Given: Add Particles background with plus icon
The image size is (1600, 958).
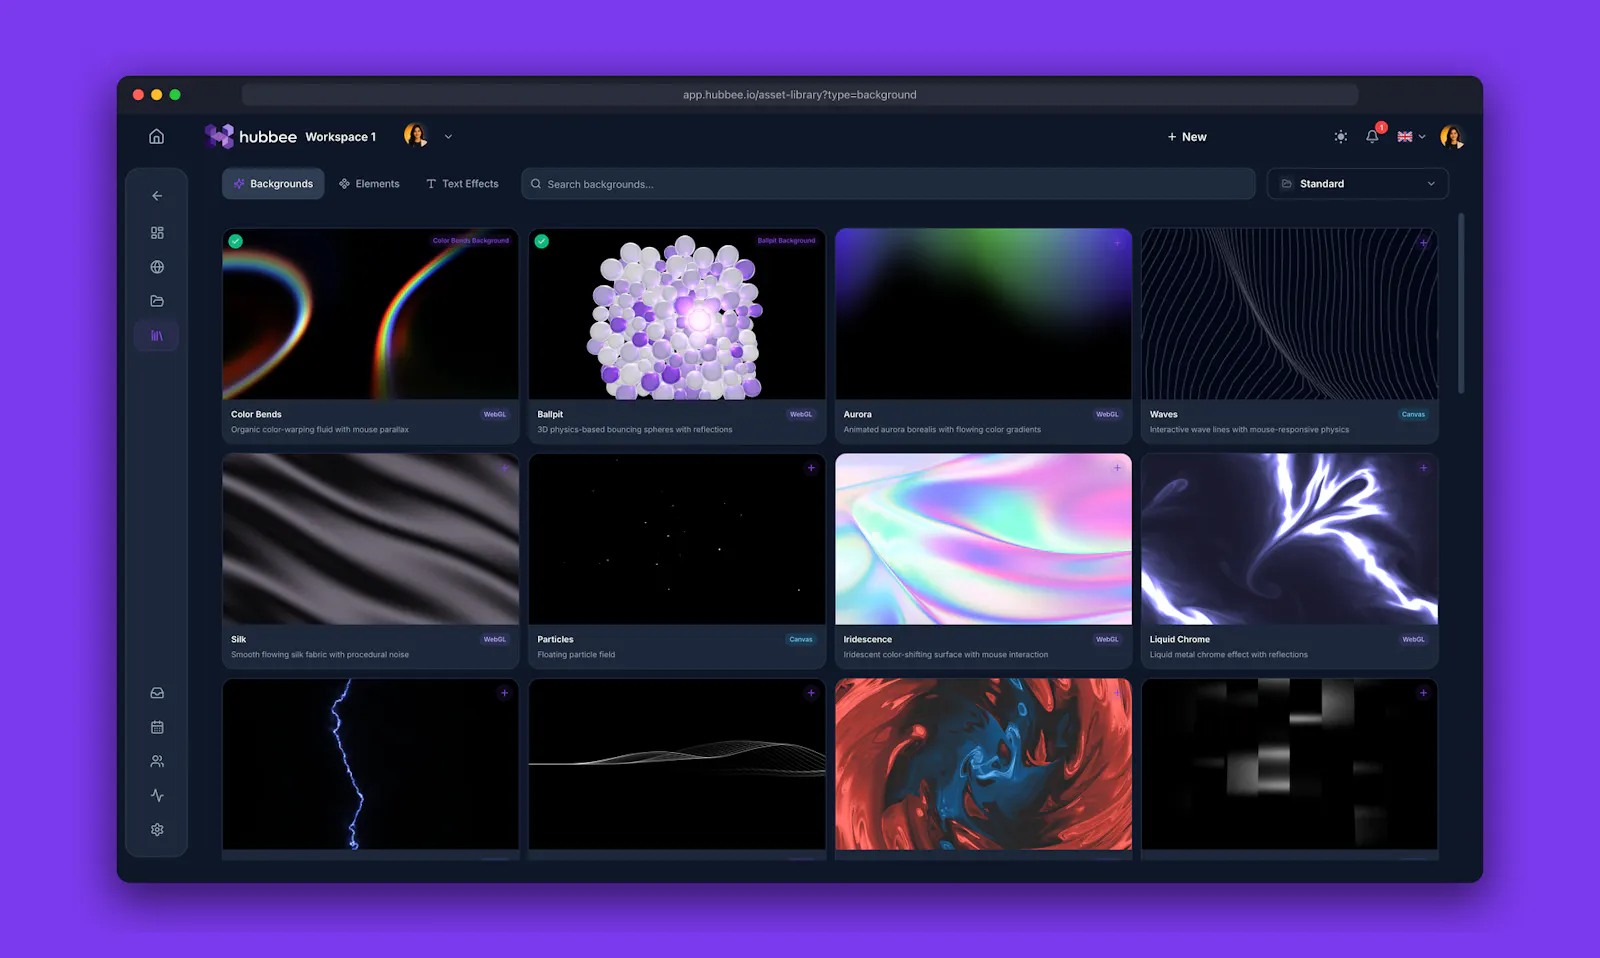Looking at the screenshot, I should click(x=811, y=468).
